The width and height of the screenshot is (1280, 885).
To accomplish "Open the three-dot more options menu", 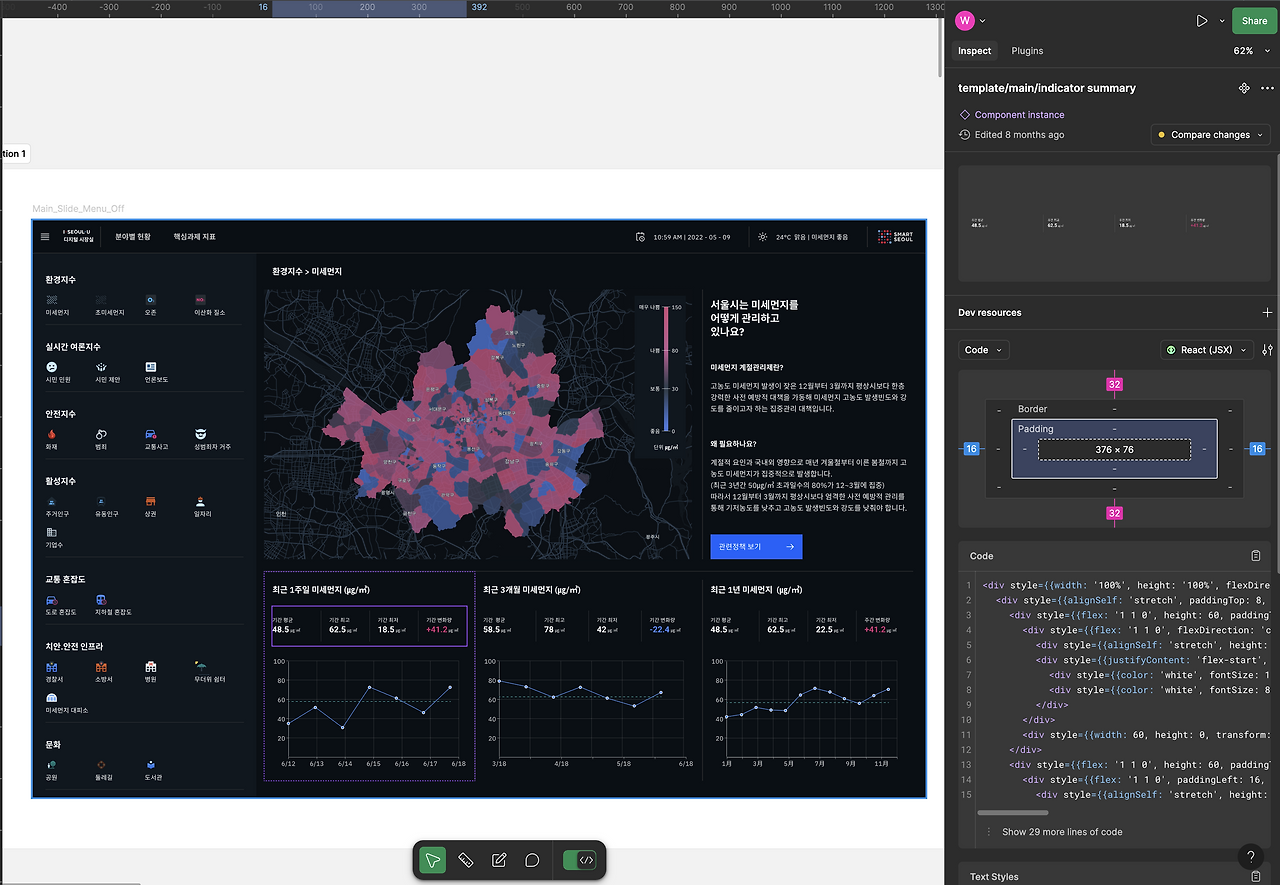I will (1267, 88).
